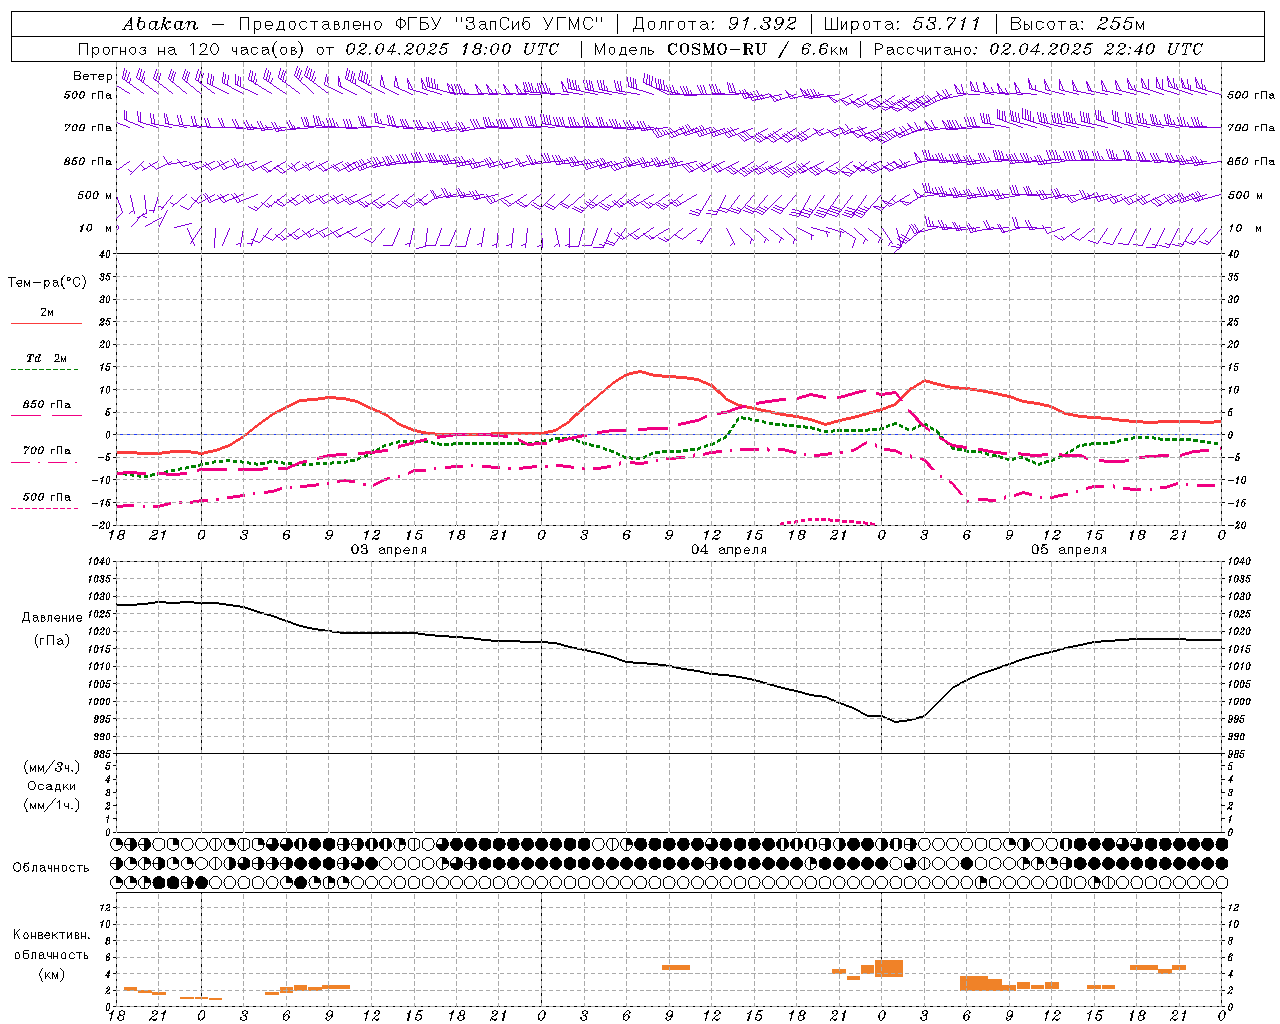Click the "Abakan" station title
The width and height of the screenshot is (1280, 1024).
160,23
